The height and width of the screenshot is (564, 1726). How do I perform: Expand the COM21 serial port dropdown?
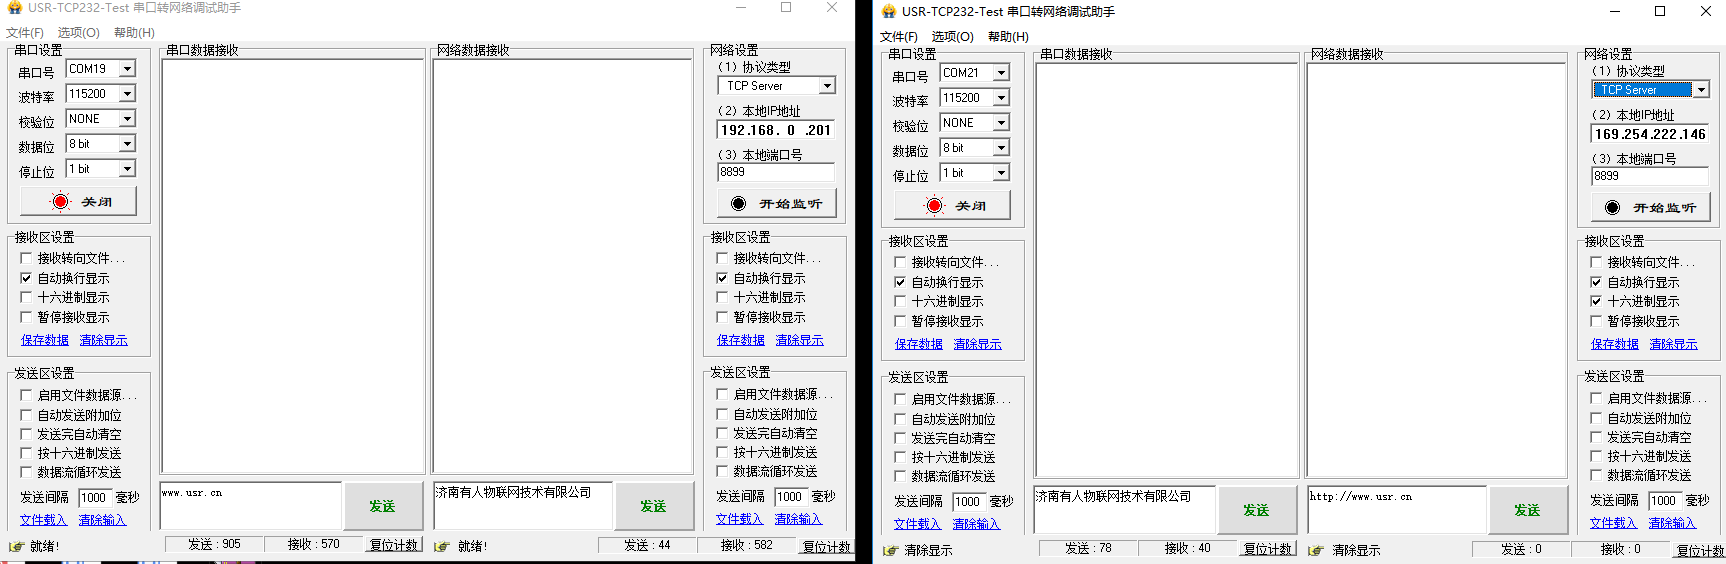pos(1001,73)
